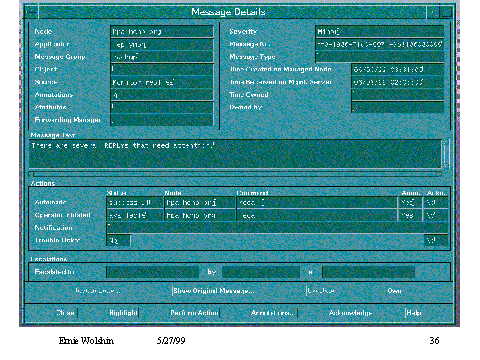Click the horizontal scrollbar below Message Text
Image resolution: width=480 pixels, height=360 pixels.
235,174
